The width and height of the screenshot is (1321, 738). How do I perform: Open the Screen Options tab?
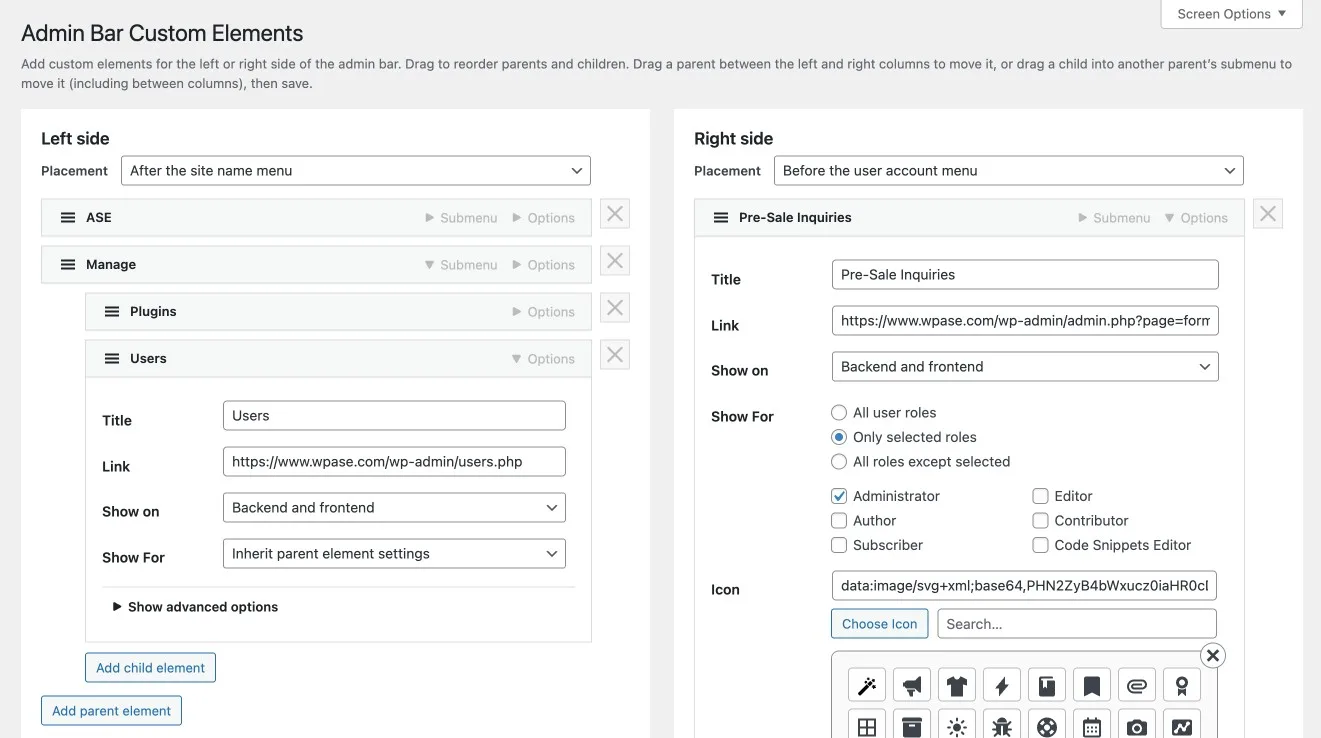coord(1231,14)
